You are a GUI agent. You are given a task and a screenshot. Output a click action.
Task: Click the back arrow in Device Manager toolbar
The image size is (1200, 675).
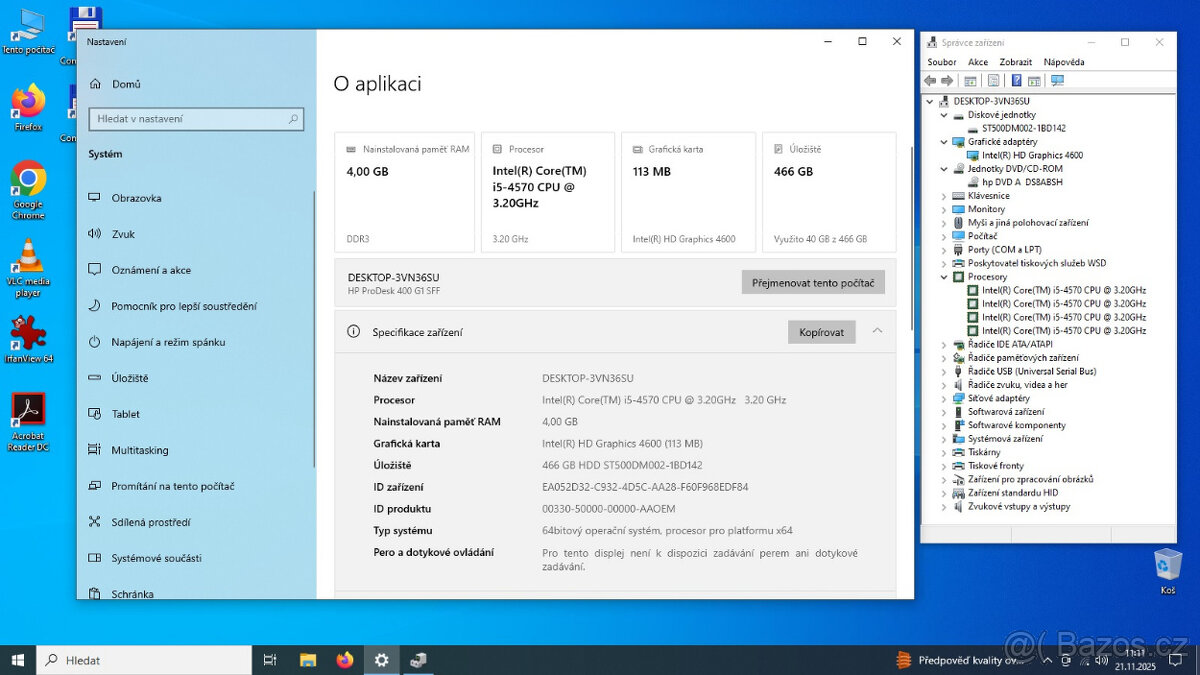(x=930, y=80)
